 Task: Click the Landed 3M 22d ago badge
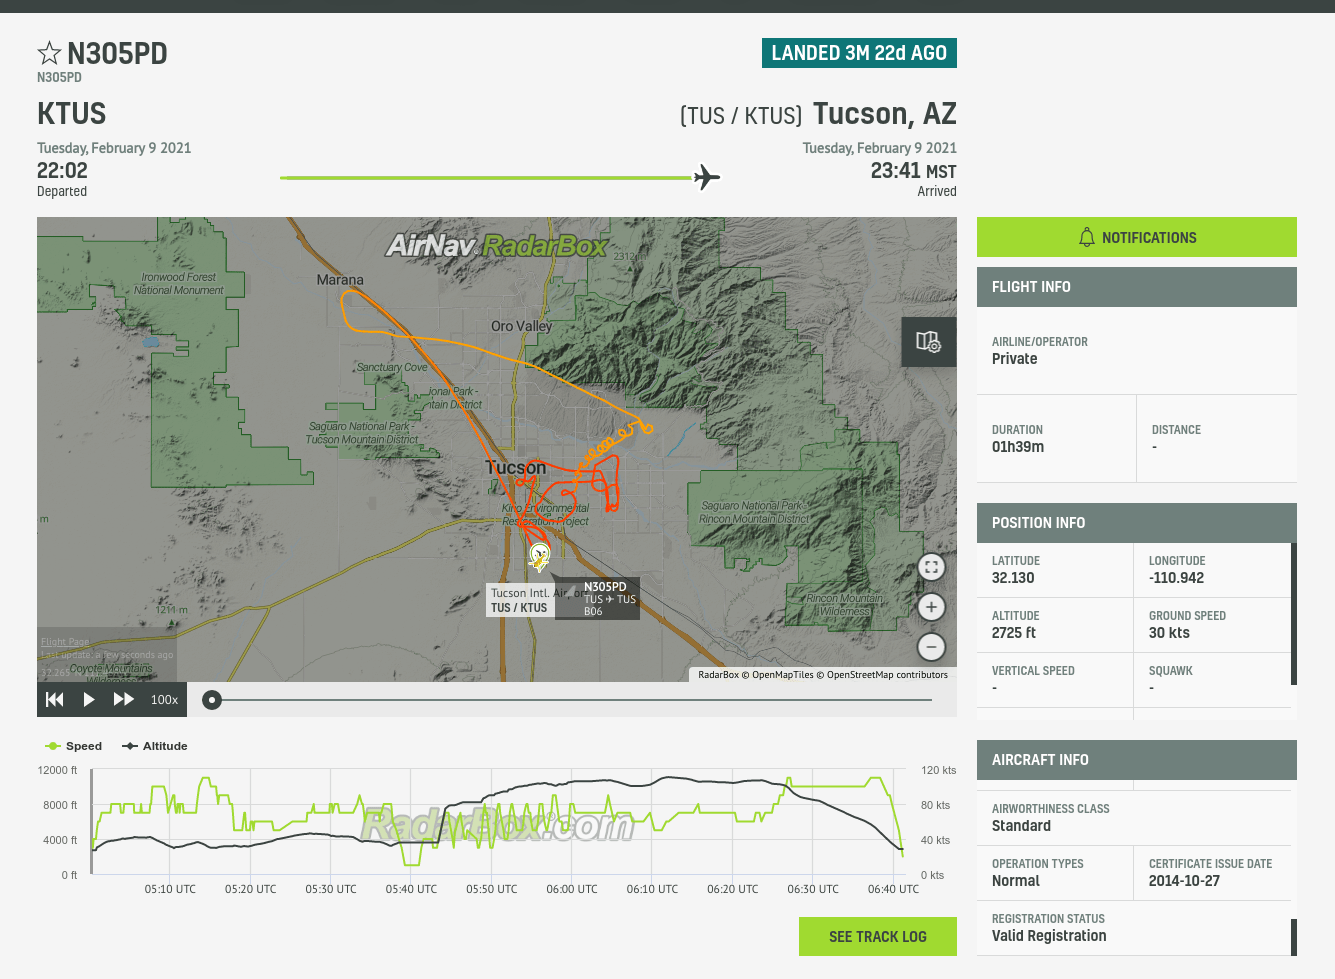click(859, 53)
